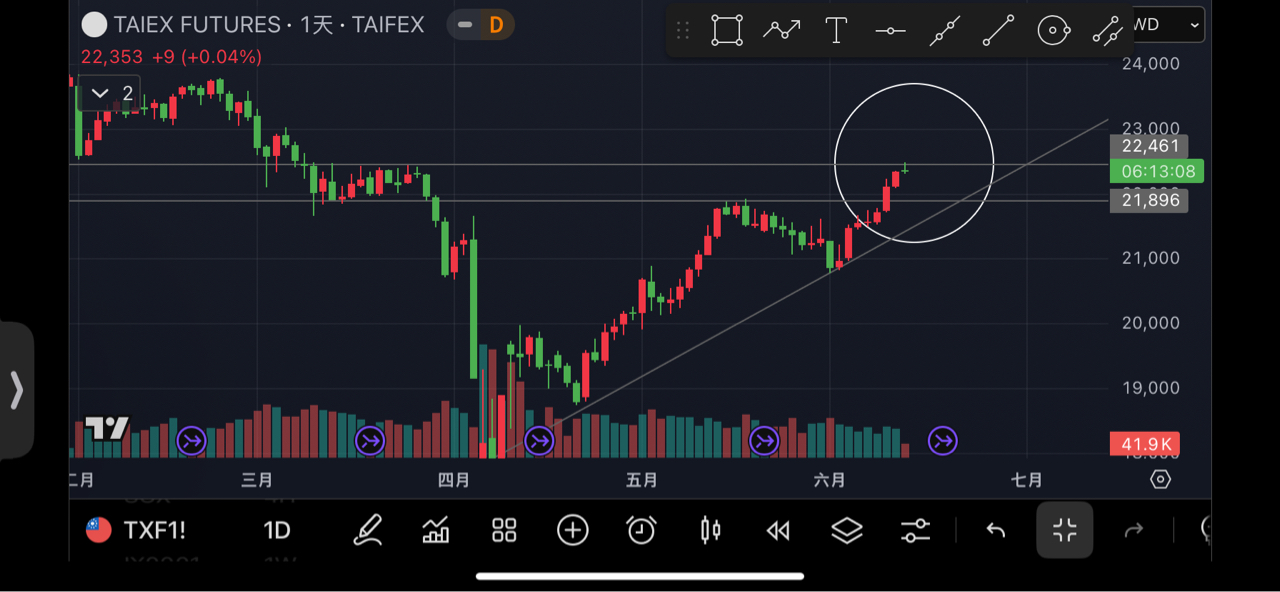Tap the orange D delayed-data badge
The image size is (1280, 592).
tap(496, 25)
